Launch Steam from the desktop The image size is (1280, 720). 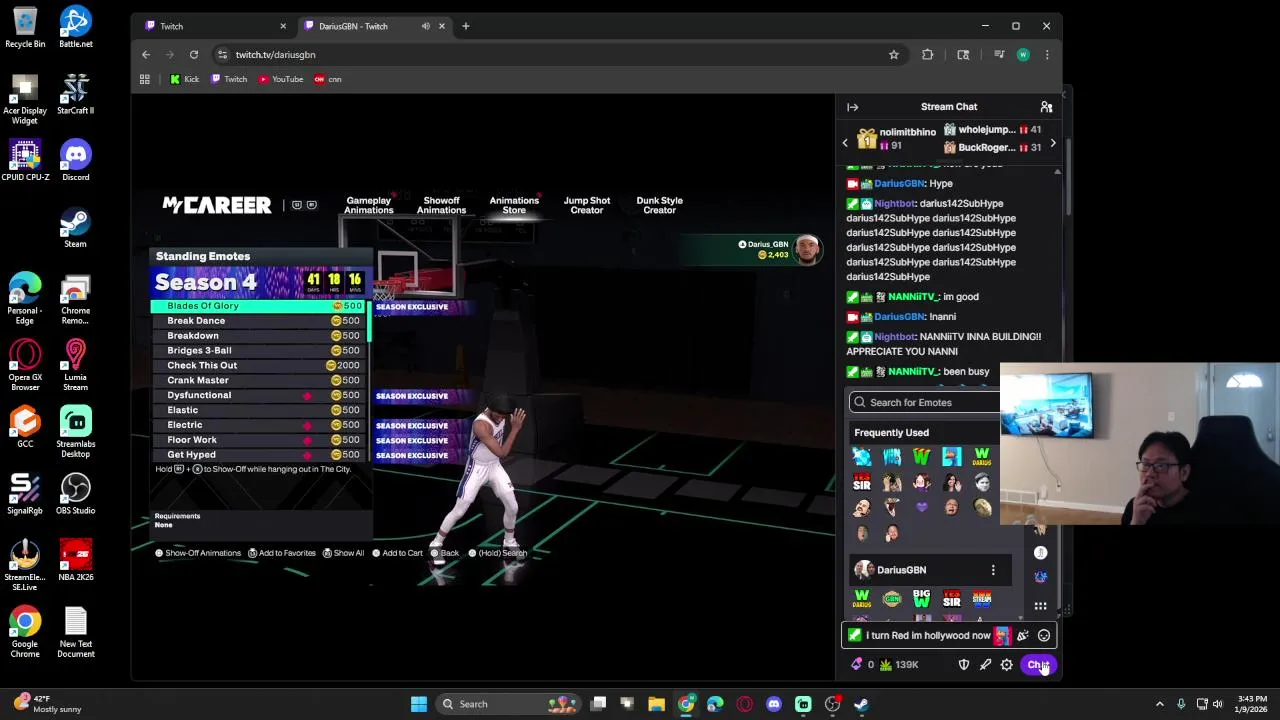(75, 227)
